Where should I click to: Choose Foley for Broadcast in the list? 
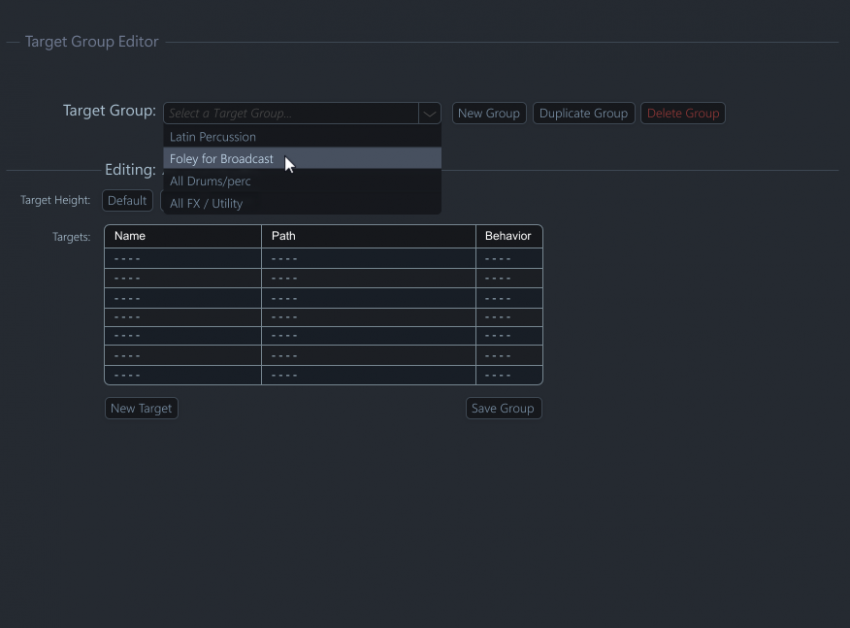pos(221,158)
